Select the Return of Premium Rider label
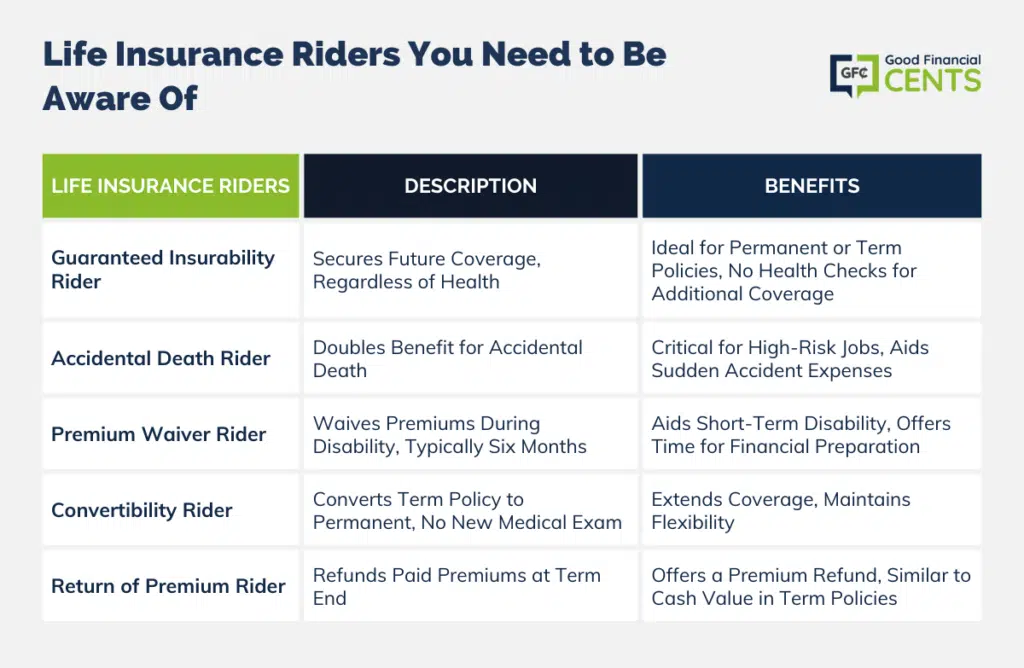The height and width of the screenshot is (668, 1024). tap(170, 586)
